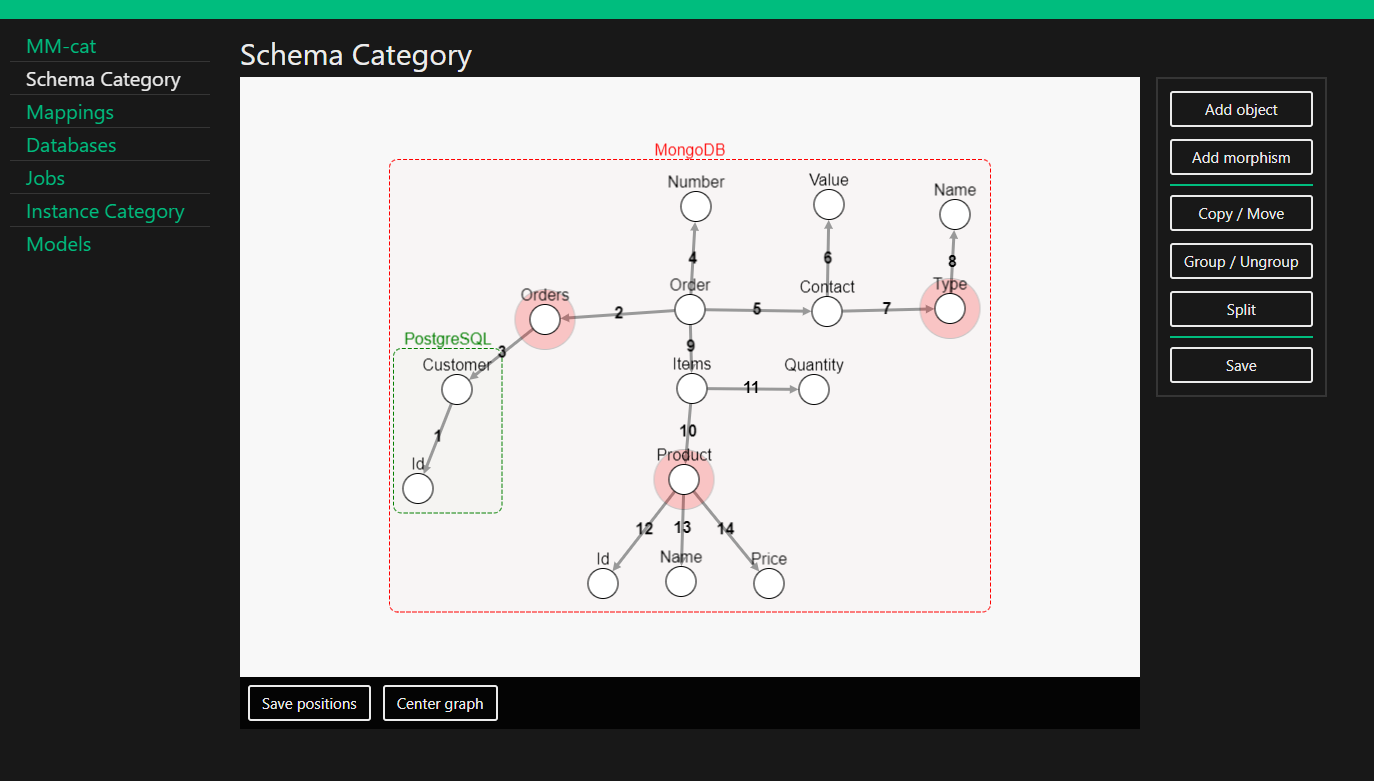Select the Order node circle

tap(690, 309)
